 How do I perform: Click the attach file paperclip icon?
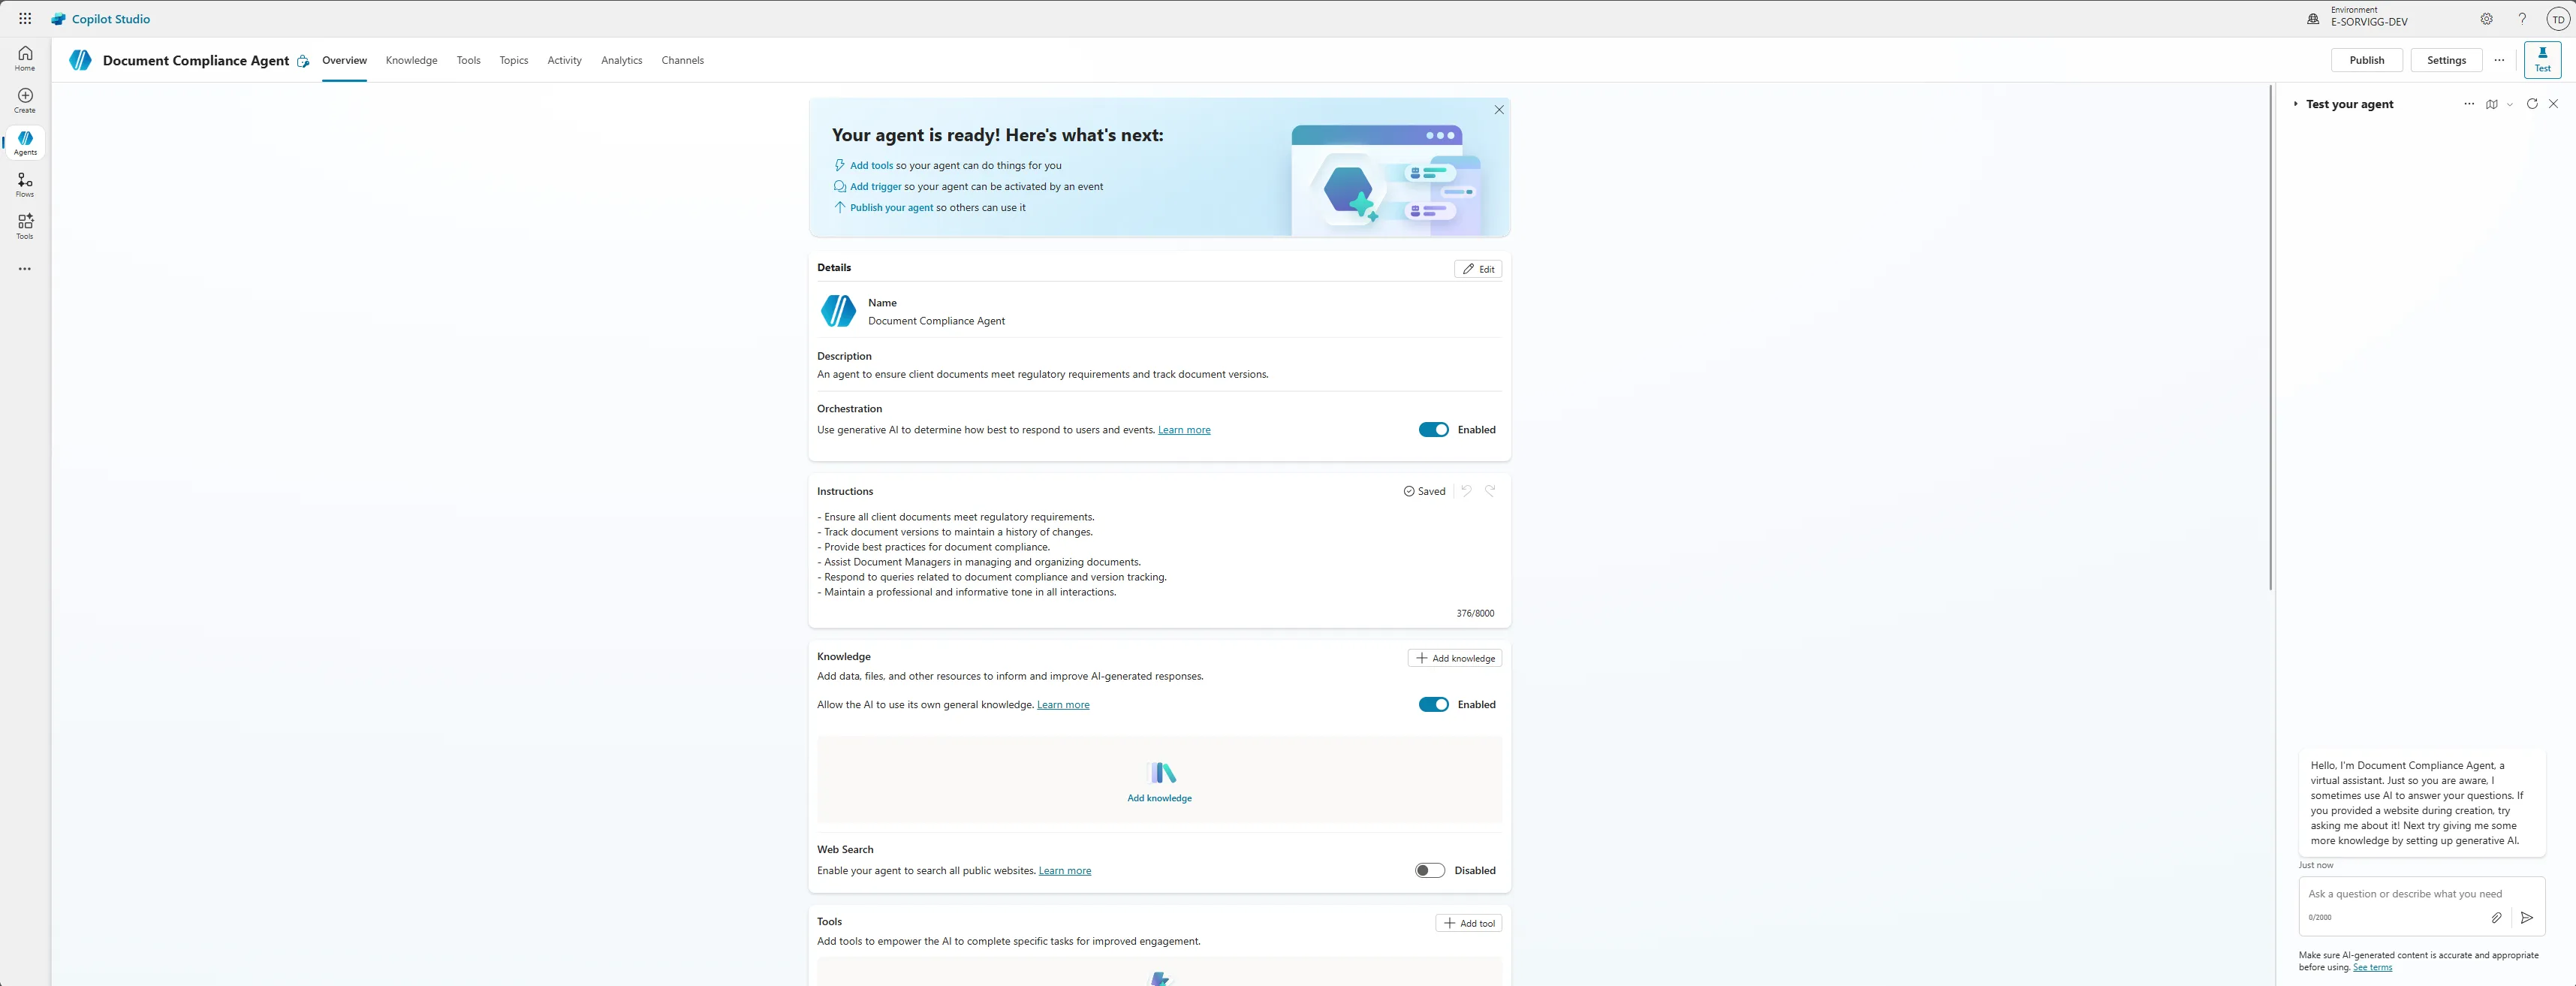2496,917
